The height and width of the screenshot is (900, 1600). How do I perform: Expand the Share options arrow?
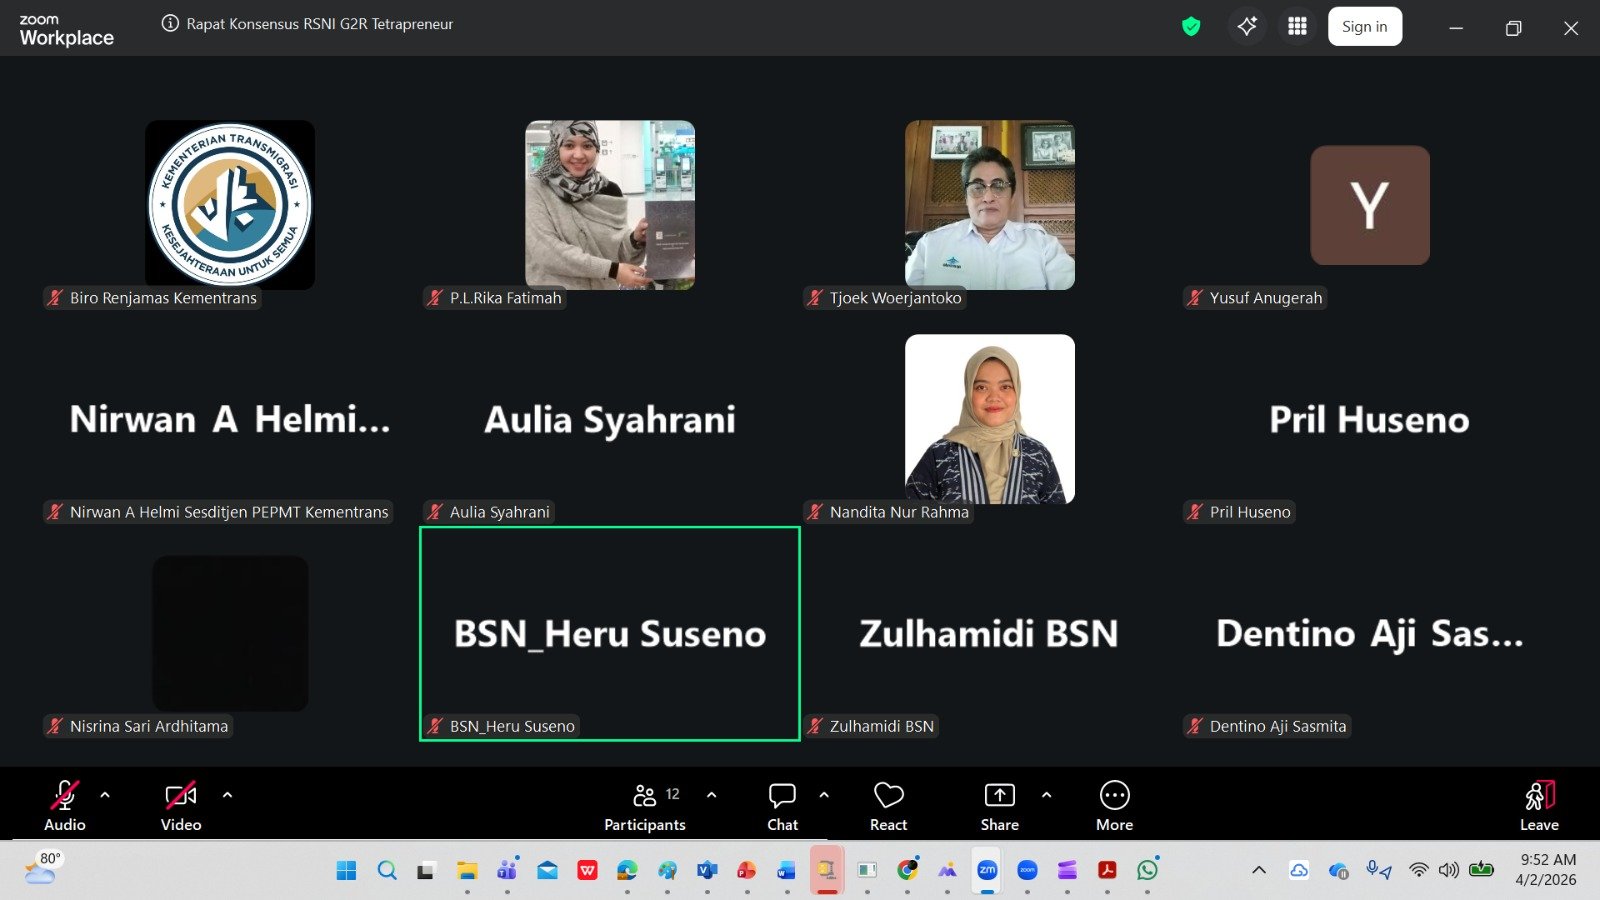(x=1046, y=795)
